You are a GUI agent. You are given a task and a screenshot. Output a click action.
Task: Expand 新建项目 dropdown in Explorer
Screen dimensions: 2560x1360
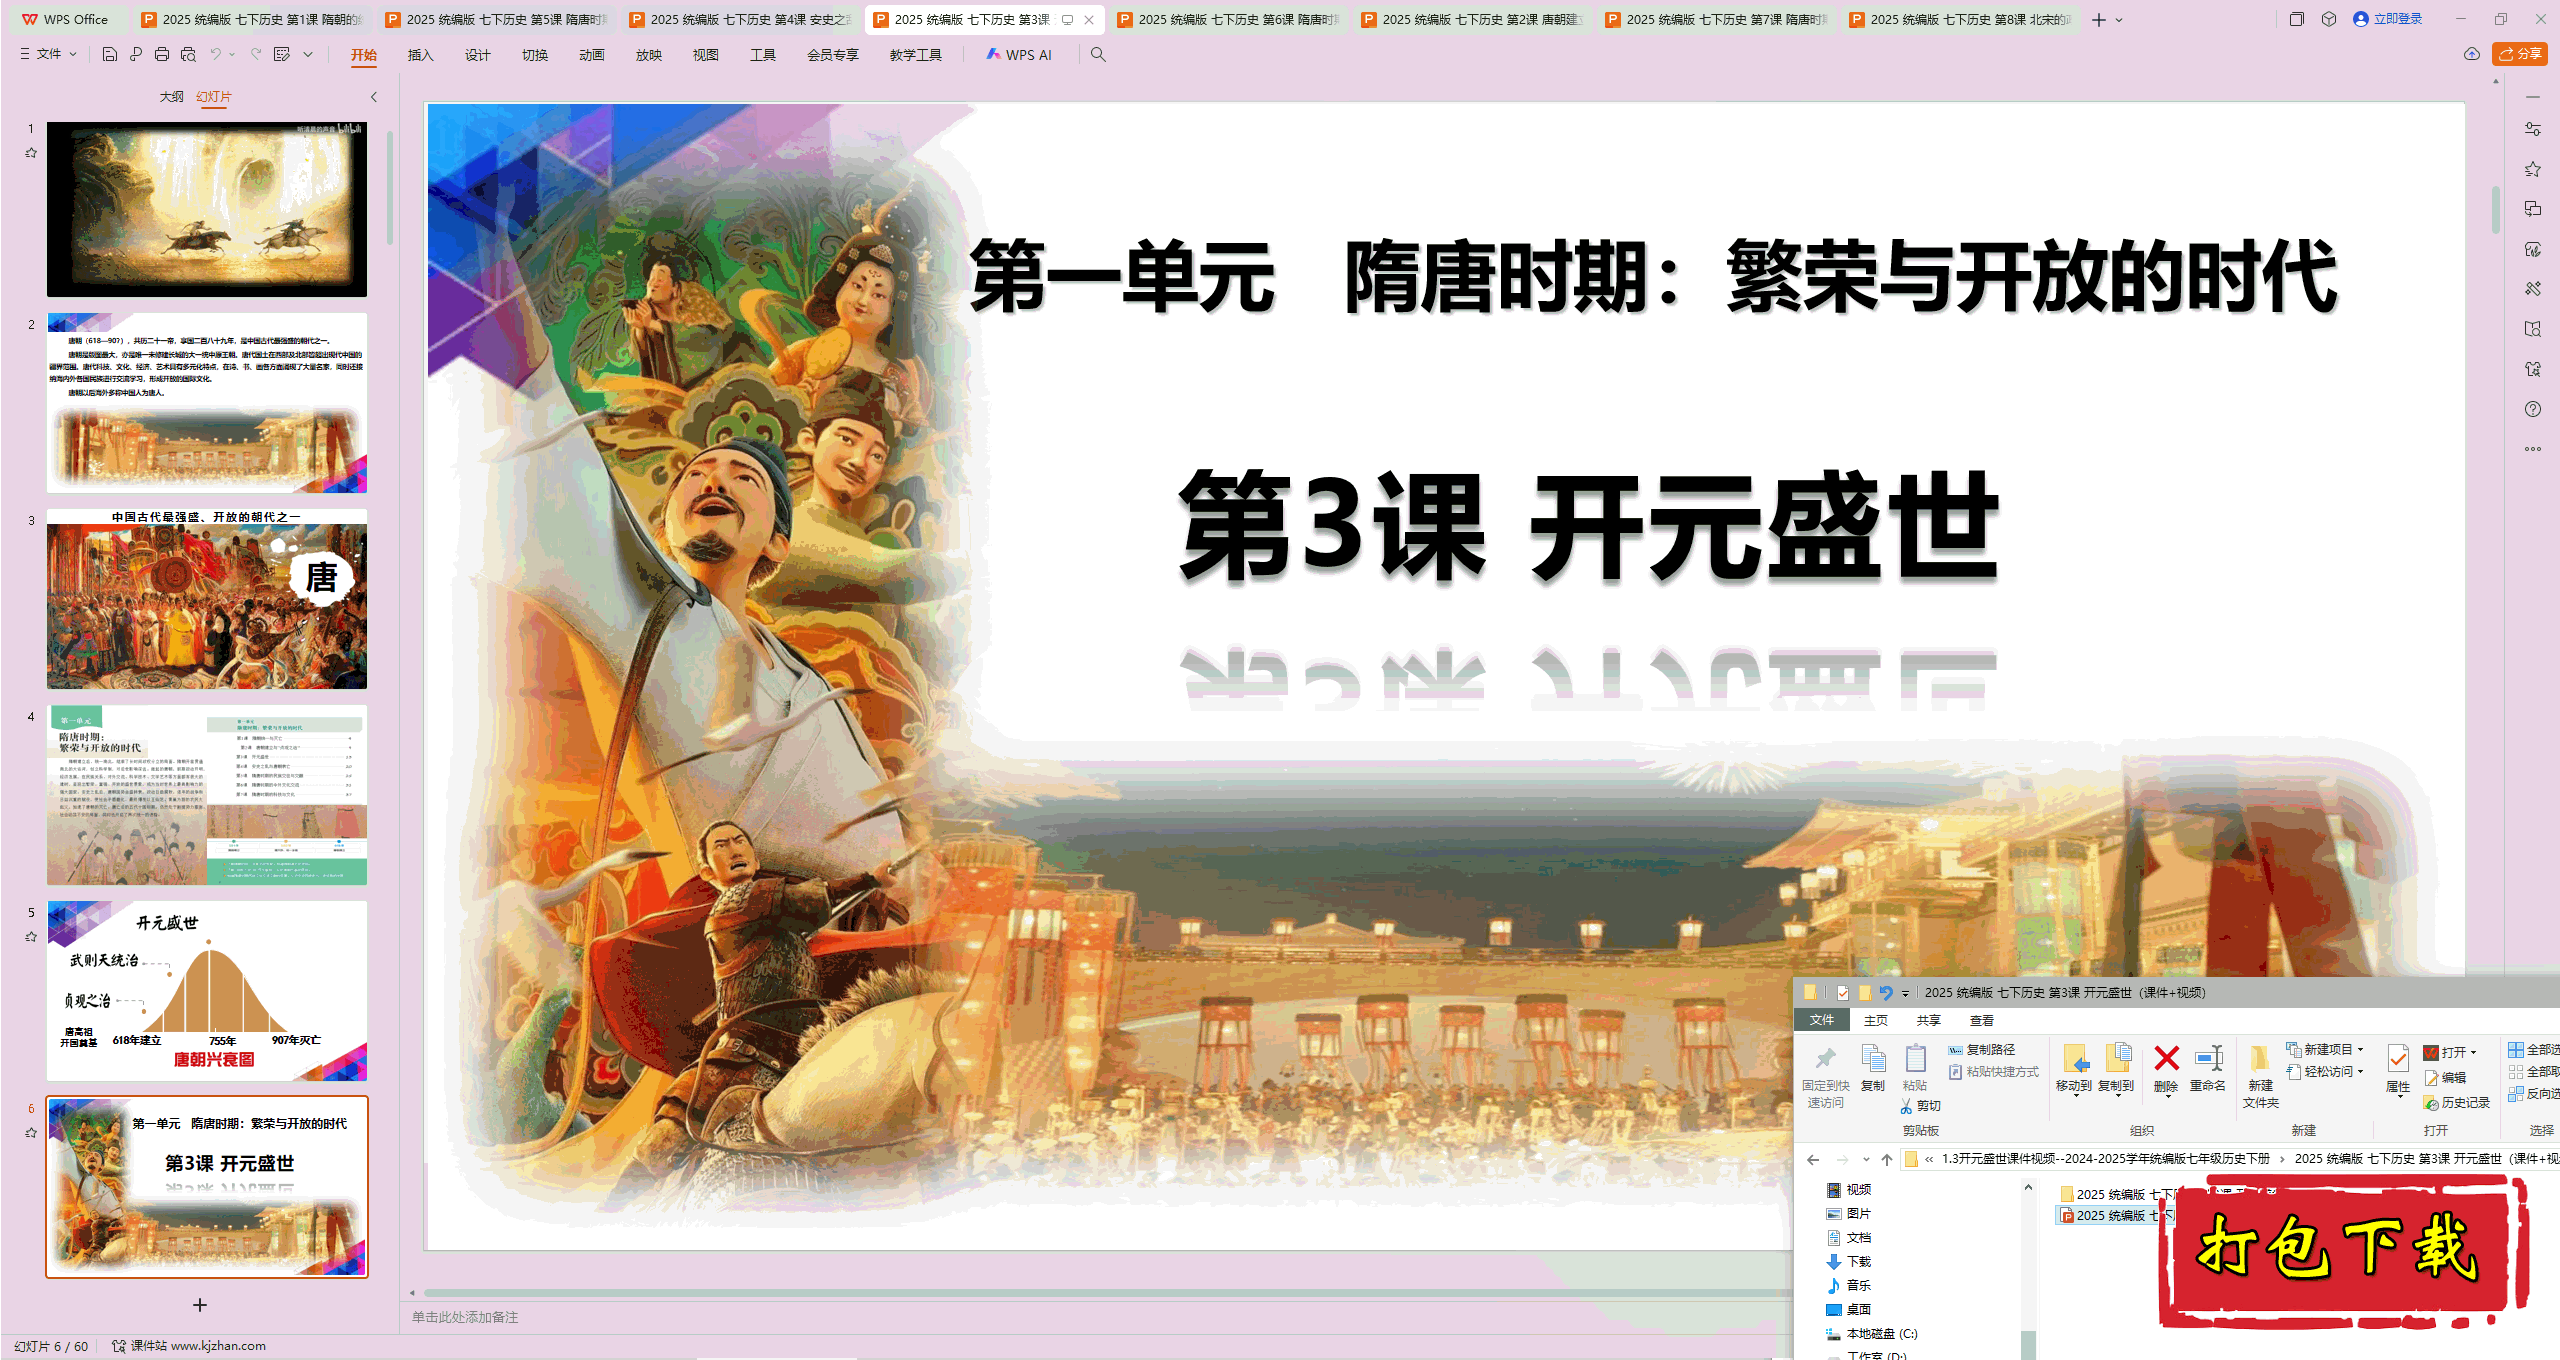(x=2360, y=1049)
